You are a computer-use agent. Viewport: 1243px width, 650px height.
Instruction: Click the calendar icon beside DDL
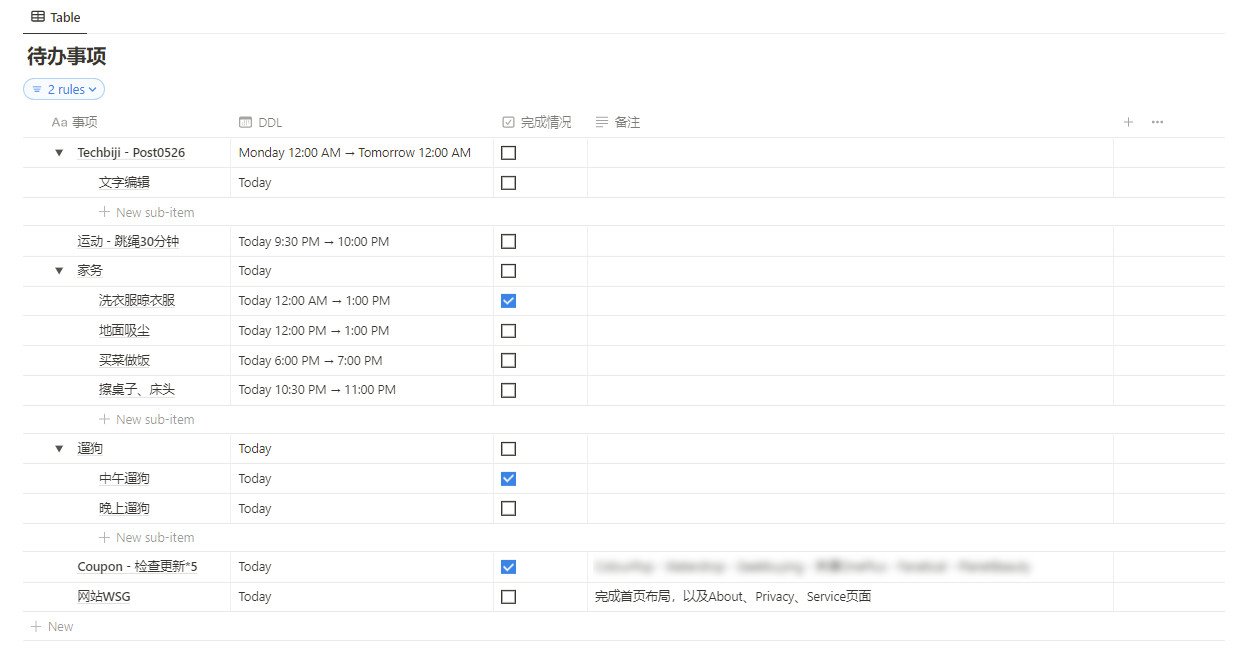point(245,122)
